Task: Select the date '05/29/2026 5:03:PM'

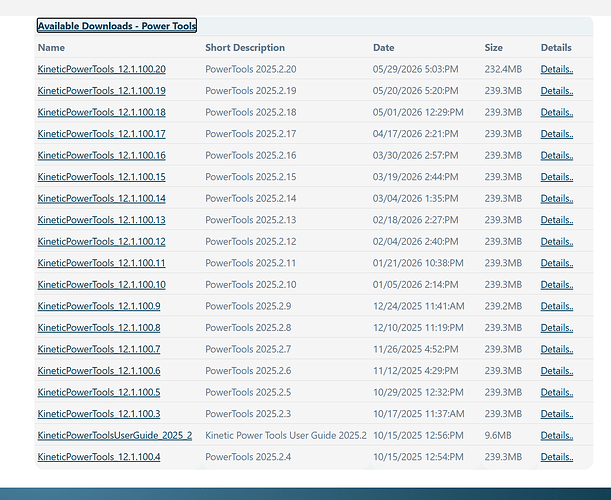Action: (x=416, y=69)
